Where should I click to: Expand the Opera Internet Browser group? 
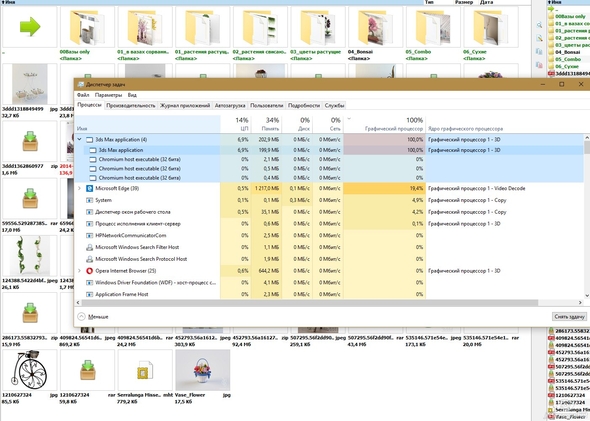click(x=79, y=271)
